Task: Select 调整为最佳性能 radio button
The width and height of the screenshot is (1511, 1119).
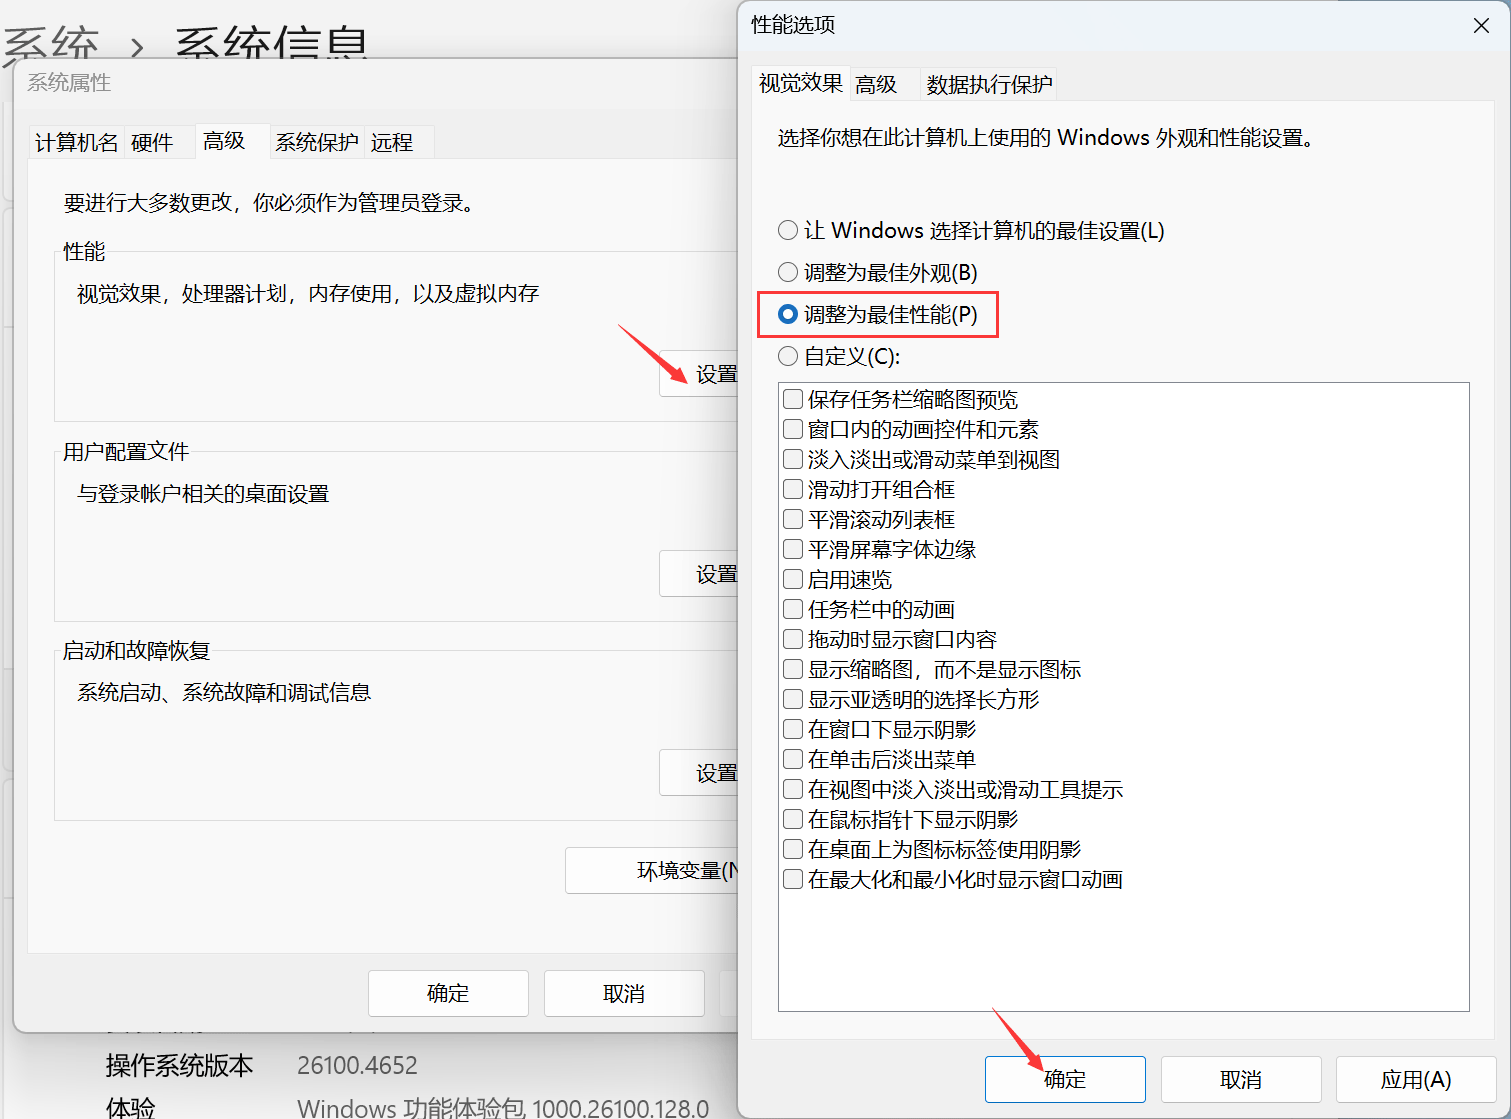Action: (x=788, y=315)
